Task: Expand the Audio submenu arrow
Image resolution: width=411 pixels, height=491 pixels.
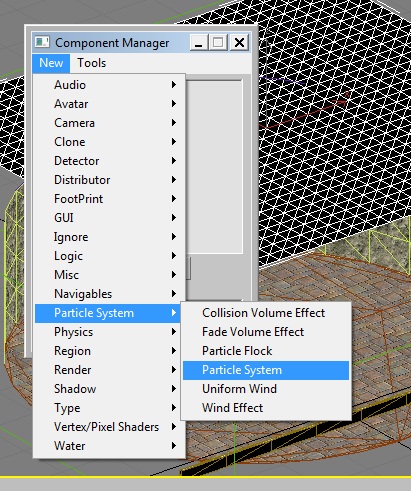Action: [174, 85]
